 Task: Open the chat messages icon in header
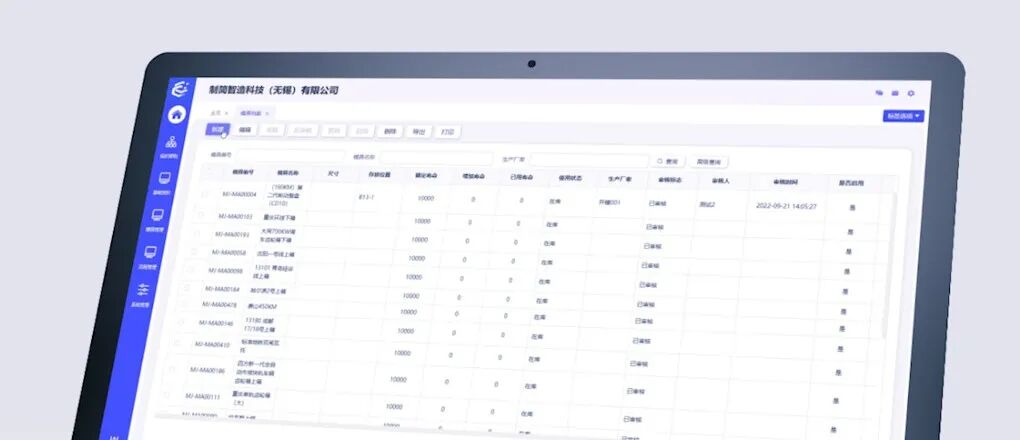[879, 93]
